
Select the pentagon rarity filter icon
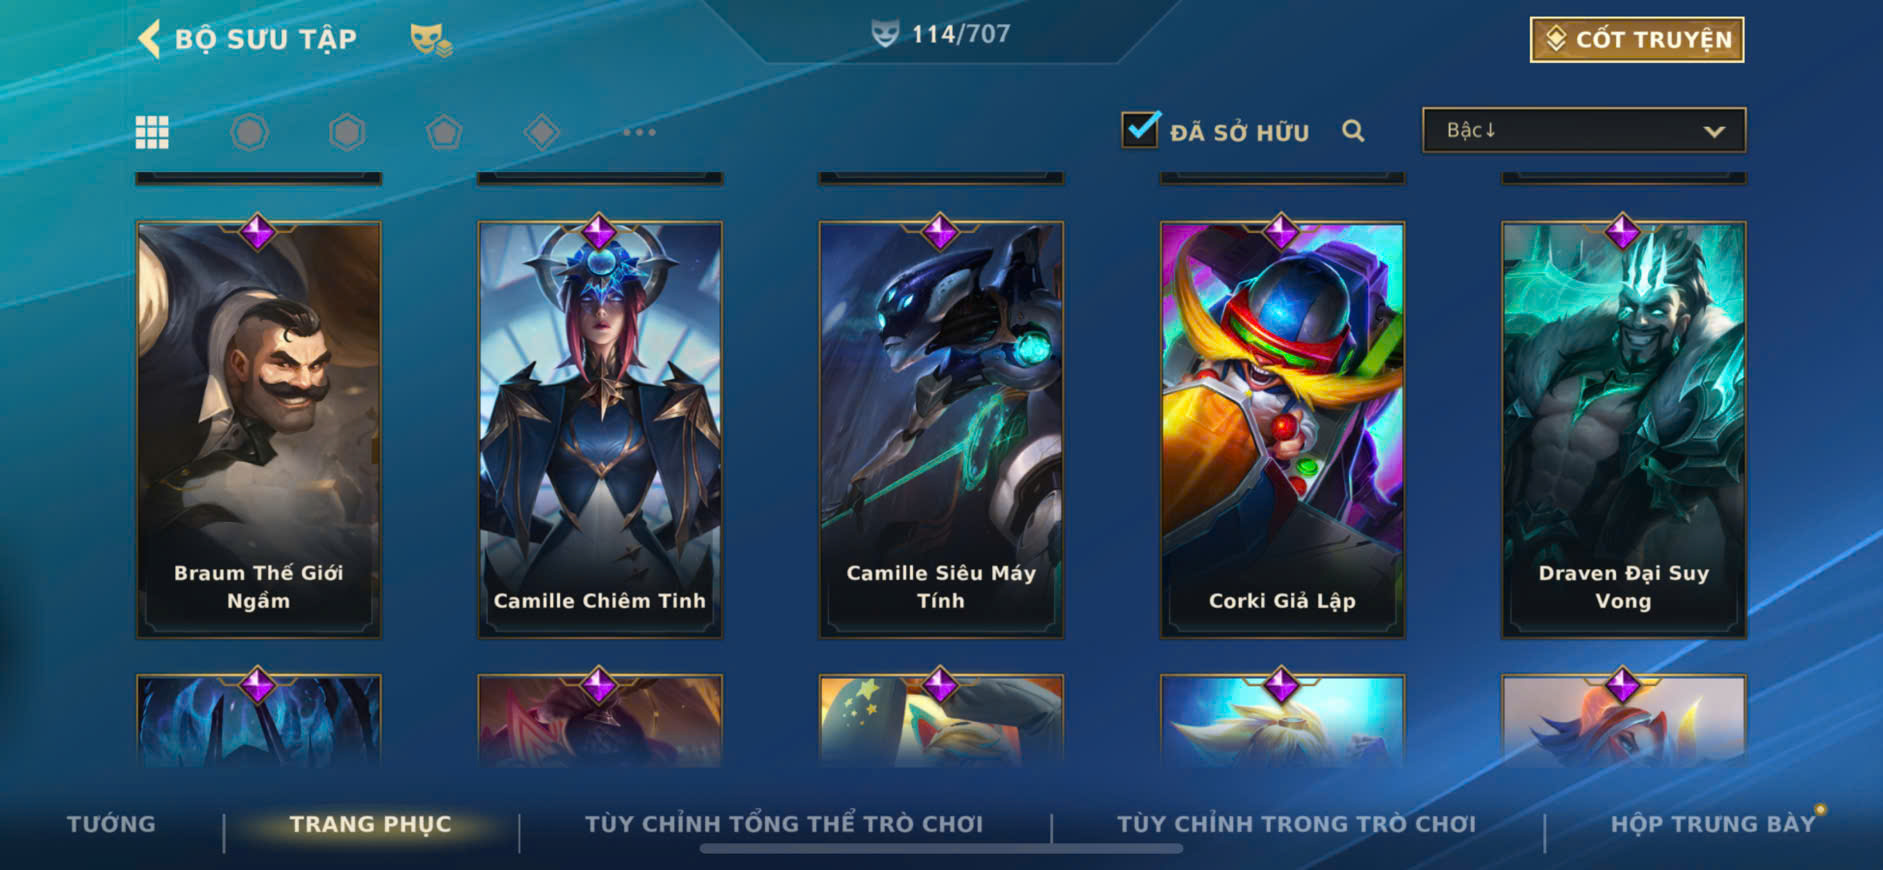tap(444, 132)
